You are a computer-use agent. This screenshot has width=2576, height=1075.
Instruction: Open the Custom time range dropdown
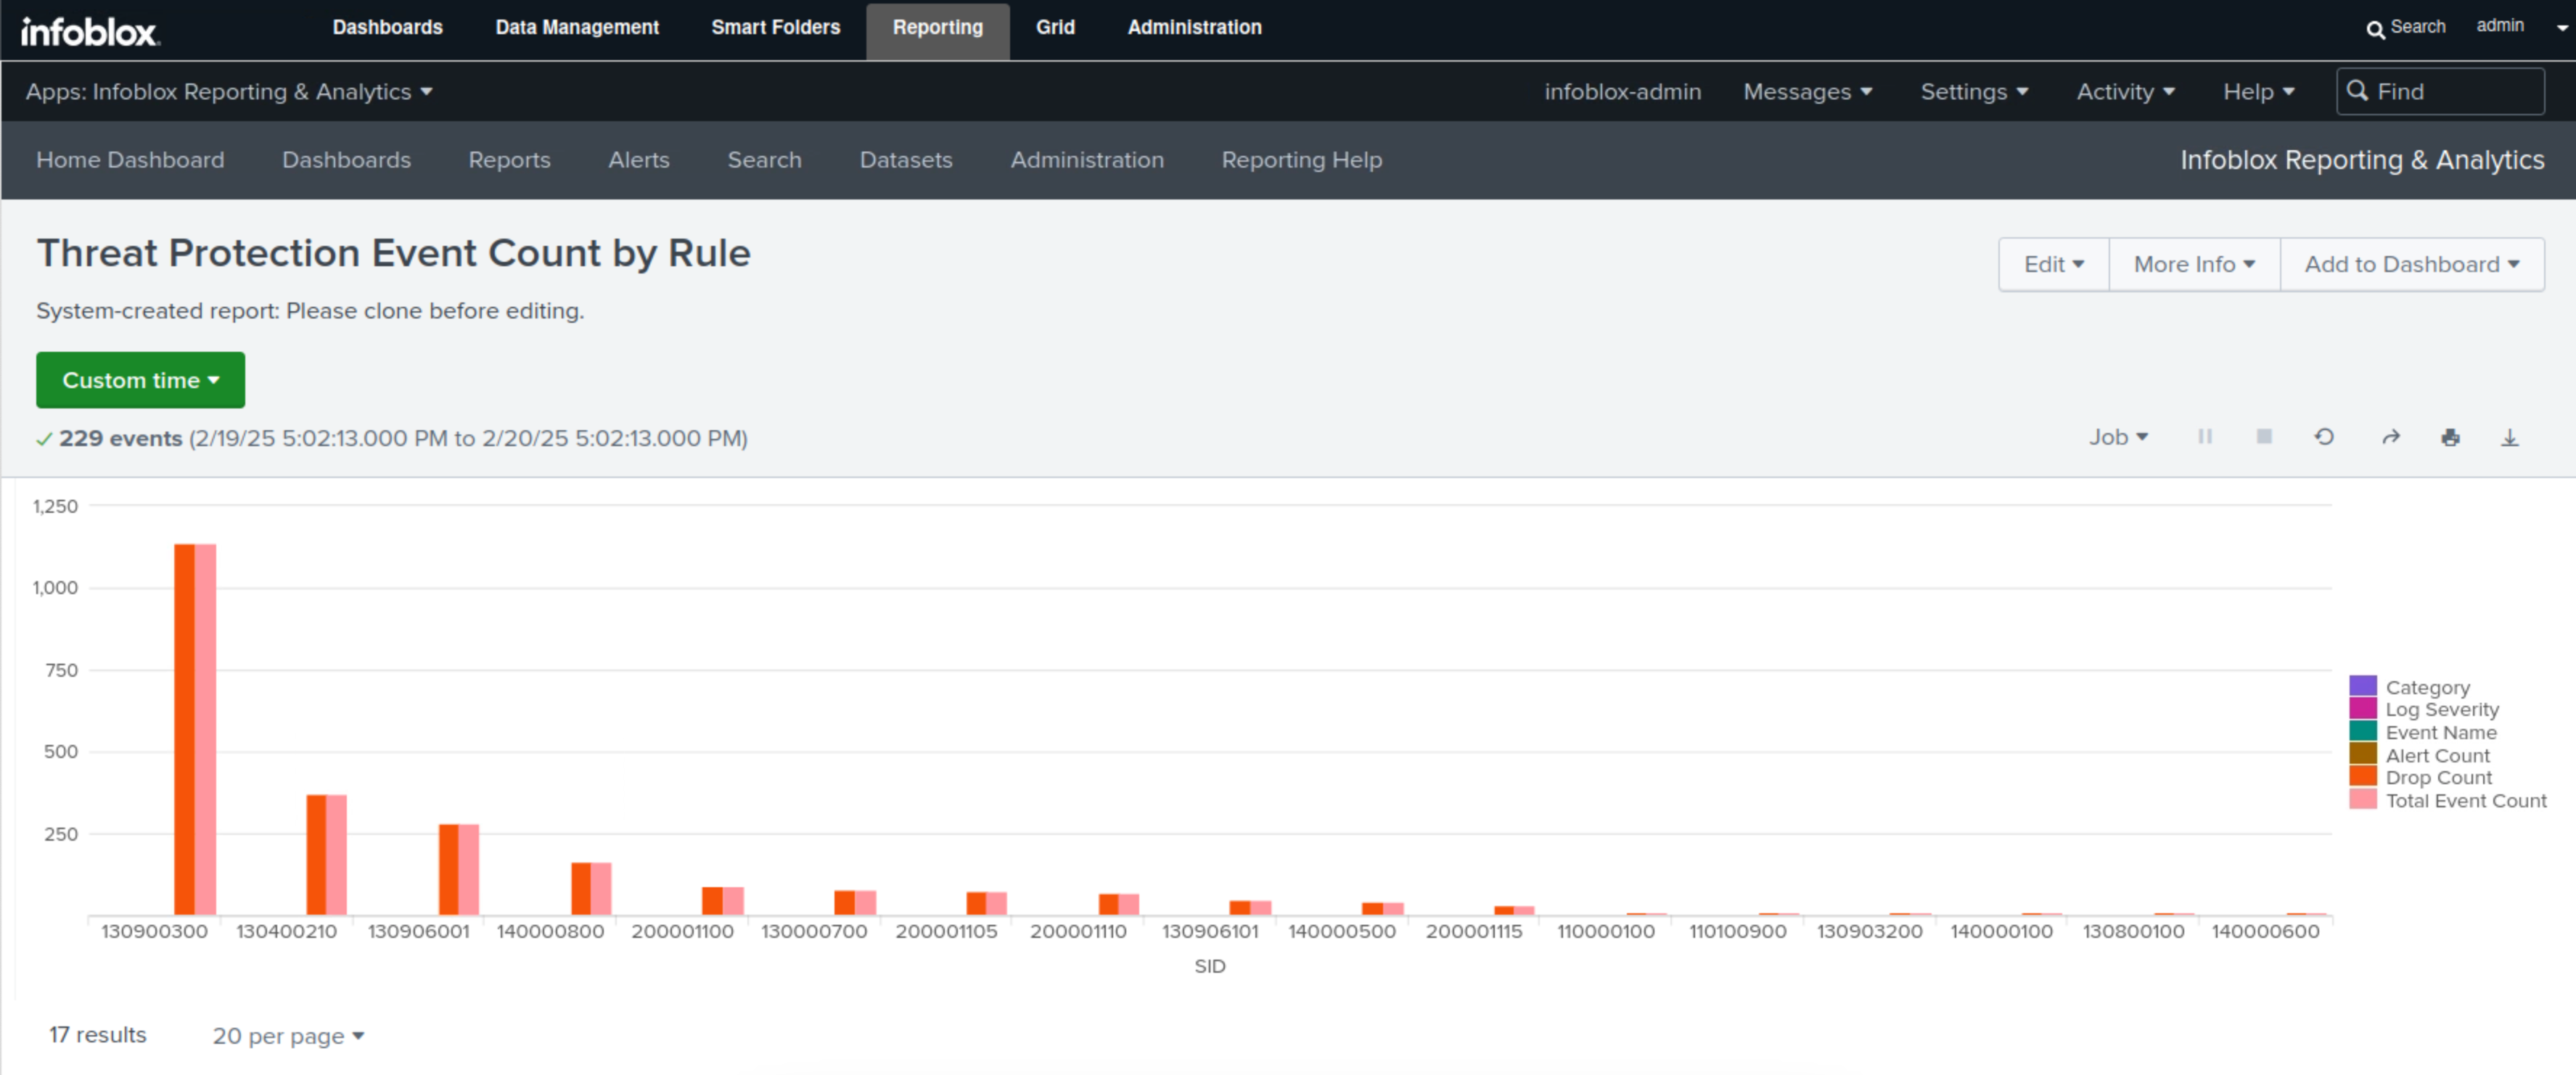pyautogui.click(x=140, y=380)
